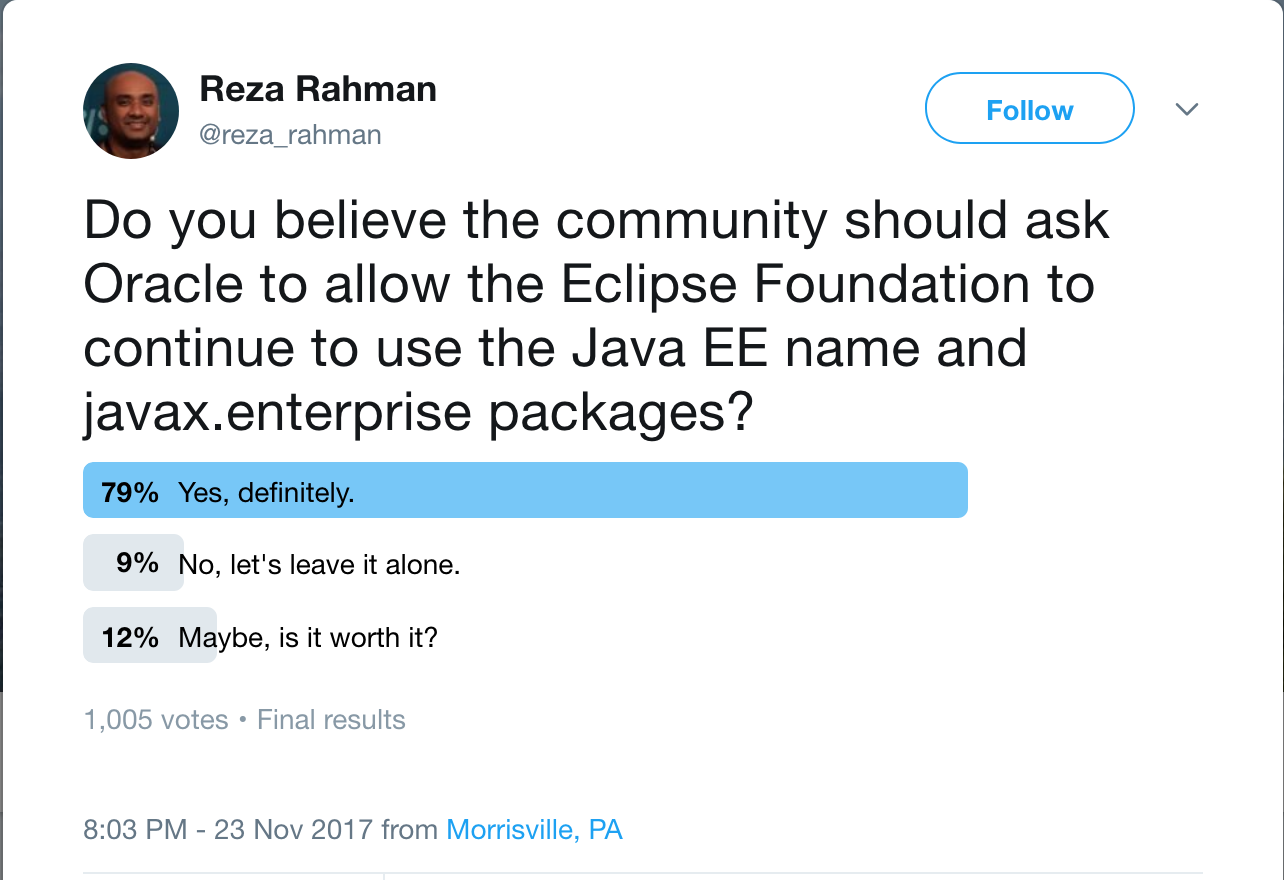Click the Follow button
The width and height of the screenshot is (1284, 880).
(1029, 108)
